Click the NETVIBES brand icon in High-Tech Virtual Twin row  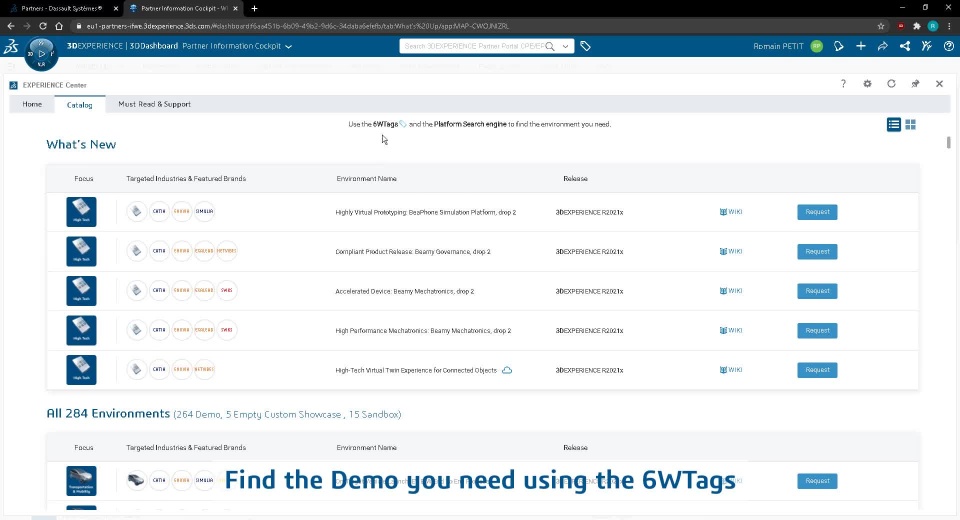pos(204,369)
